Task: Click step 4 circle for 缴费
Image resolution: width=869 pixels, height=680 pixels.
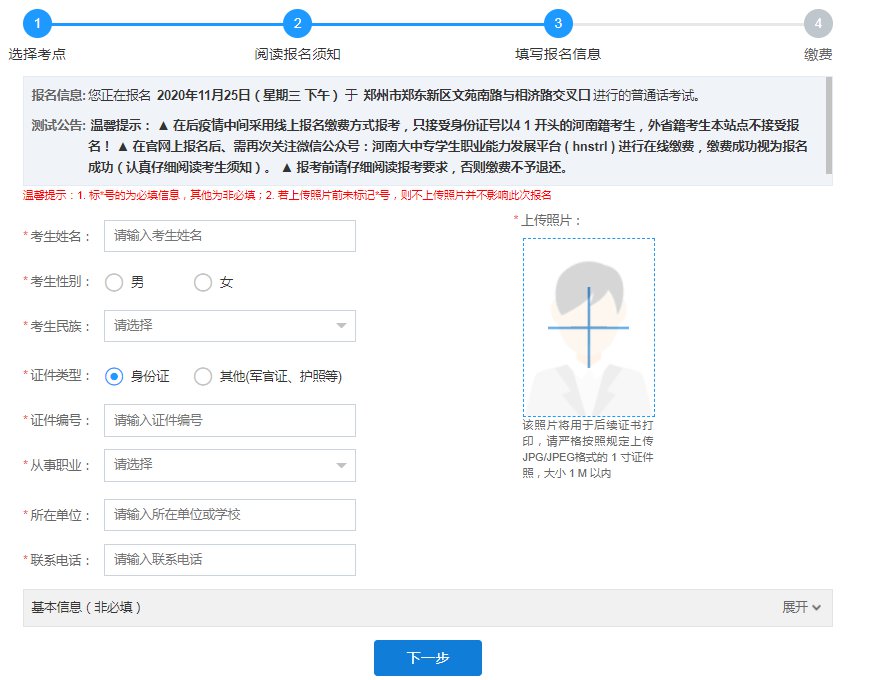Action: (x=818, y=23)
